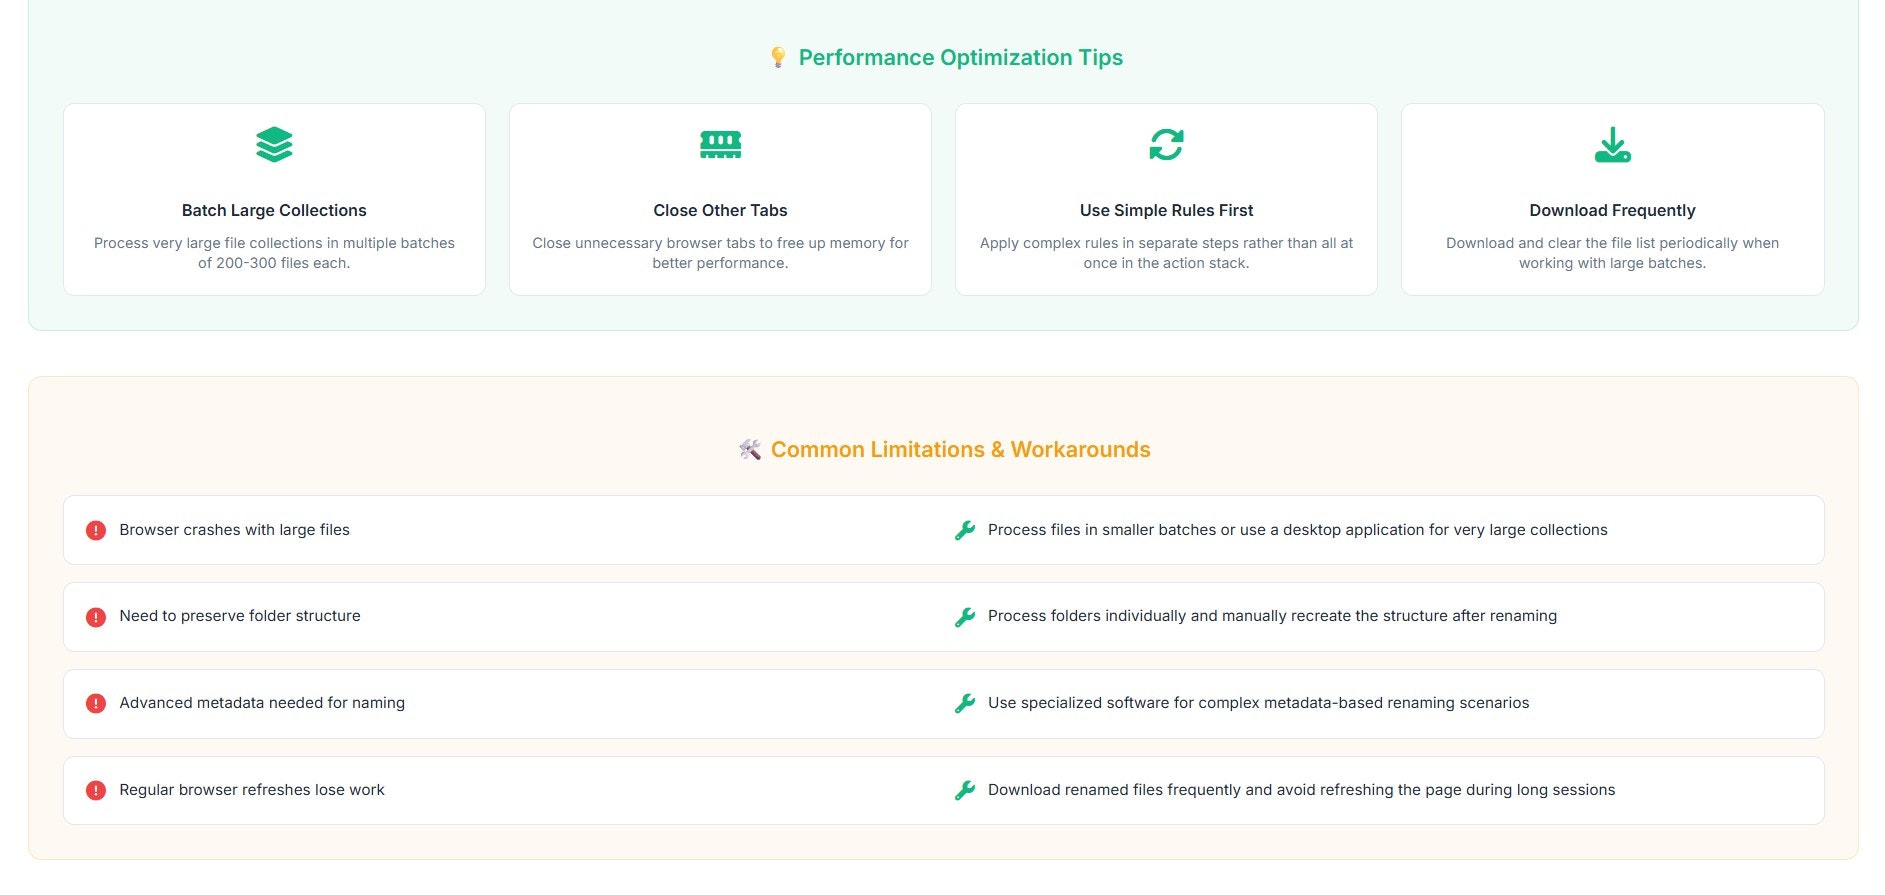
Task: Click the text about clearing the file list periodically
Action: [x=1612, y=253]
